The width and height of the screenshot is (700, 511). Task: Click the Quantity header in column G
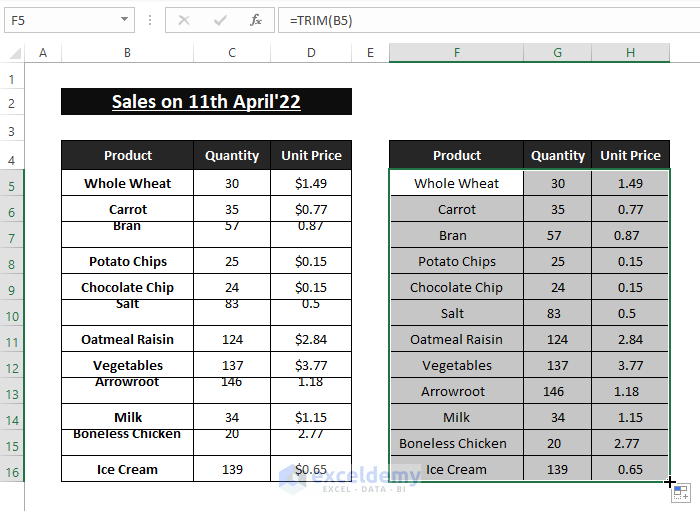[558, 155]
